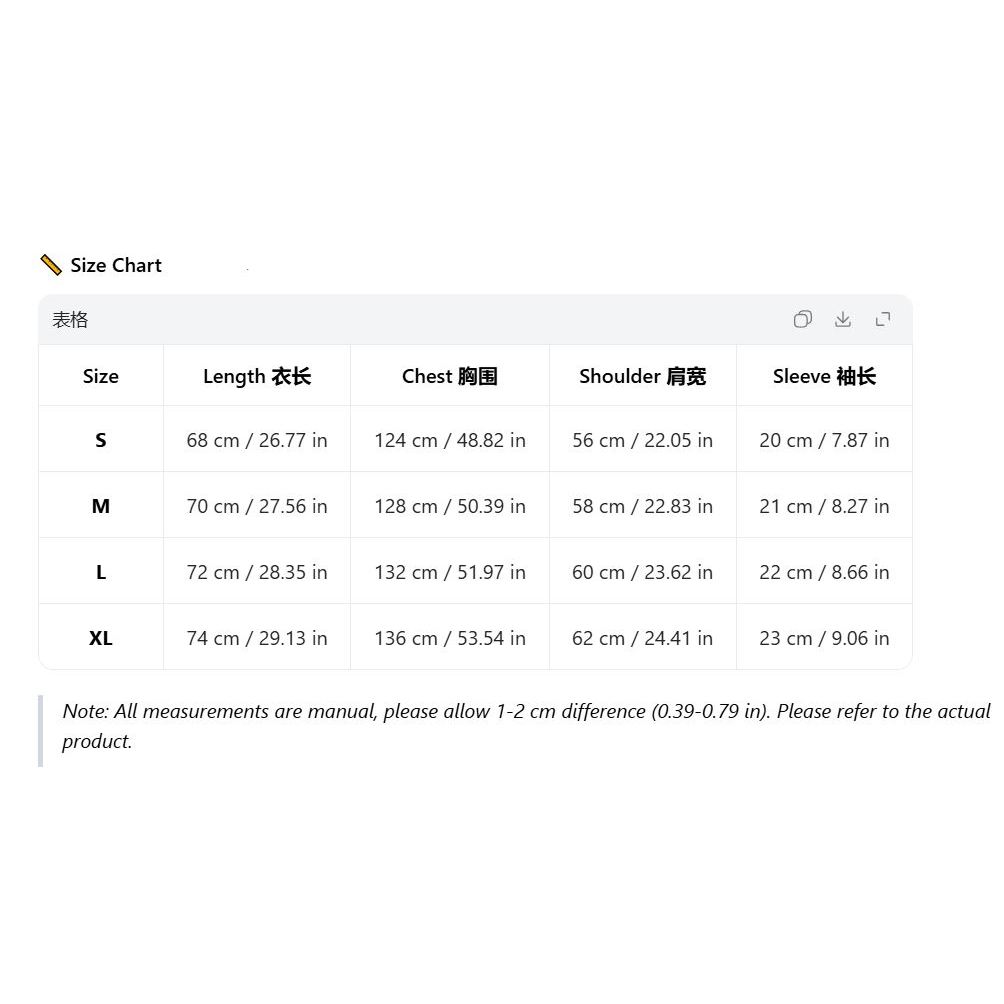Click the 23 cm / 9.06 in cell
Image resolution: width=1004 pixels, height=1004 pixels.
point(824,638)
